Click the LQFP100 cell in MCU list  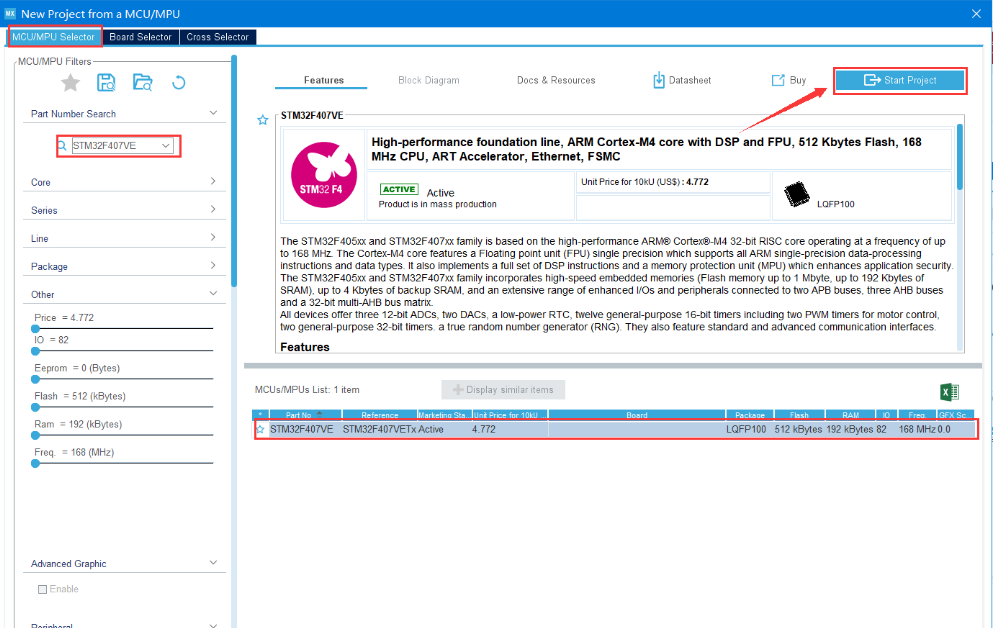coord(746,429)
